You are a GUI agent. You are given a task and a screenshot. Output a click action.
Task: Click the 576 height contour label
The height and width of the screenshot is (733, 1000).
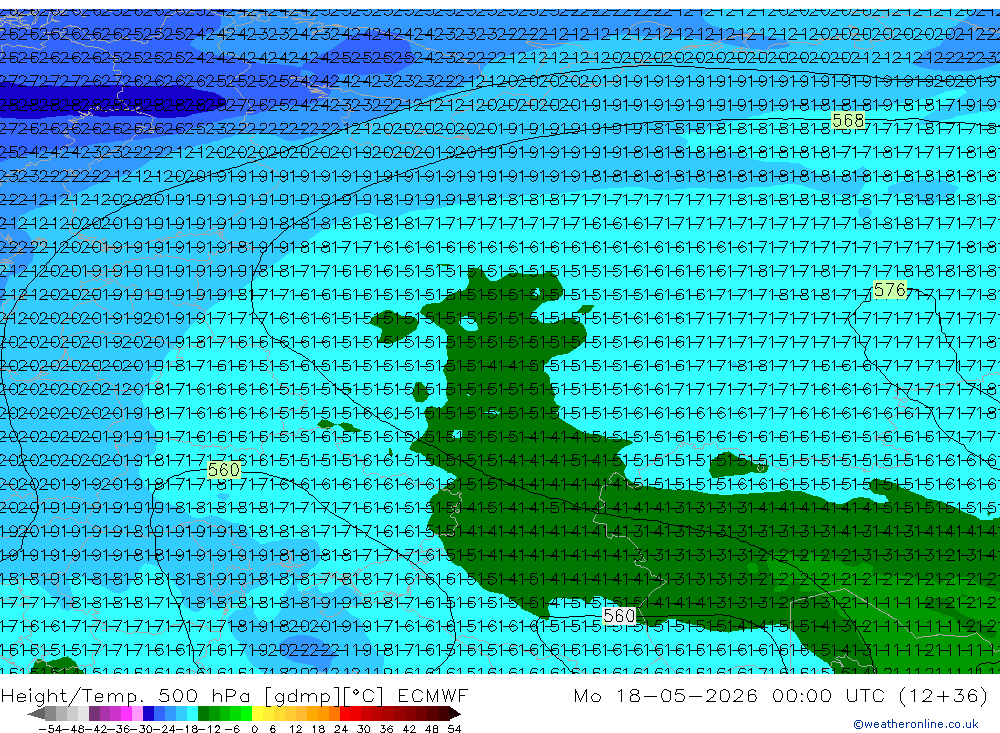[890, 290]
